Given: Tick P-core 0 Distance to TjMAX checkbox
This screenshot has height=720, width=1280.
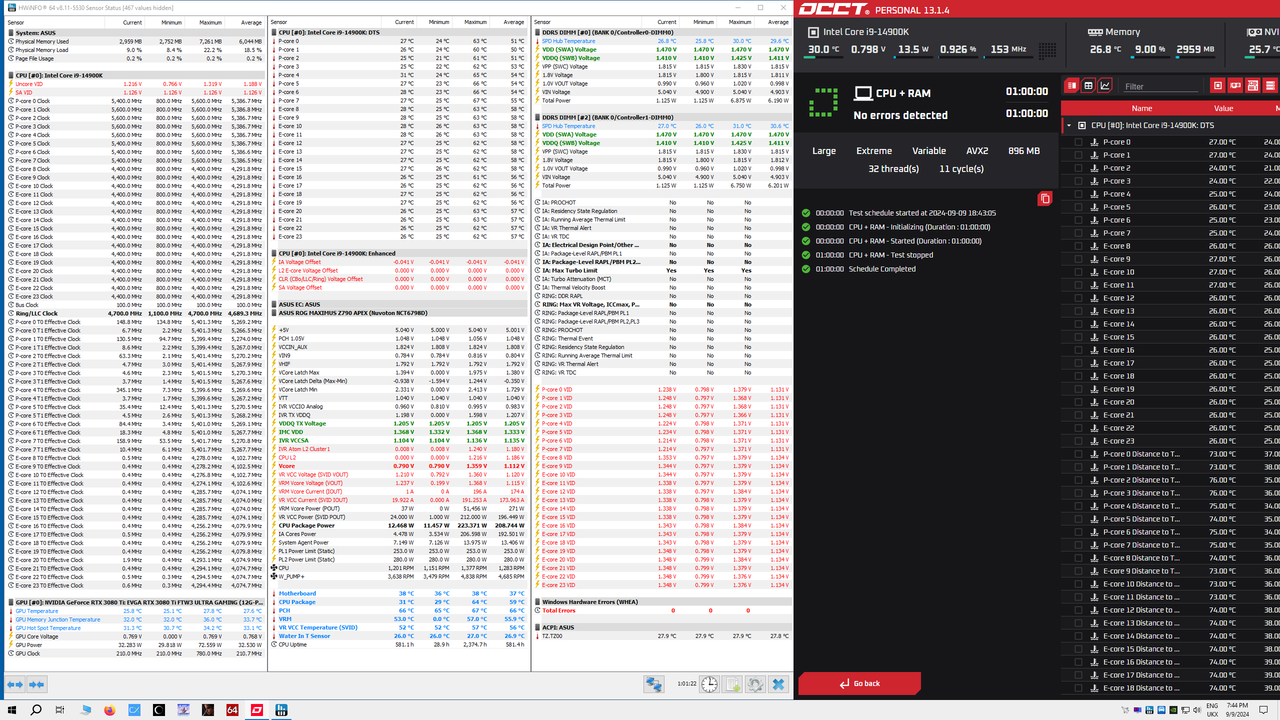Looking at the screenshot, I should click(1078, 454).
